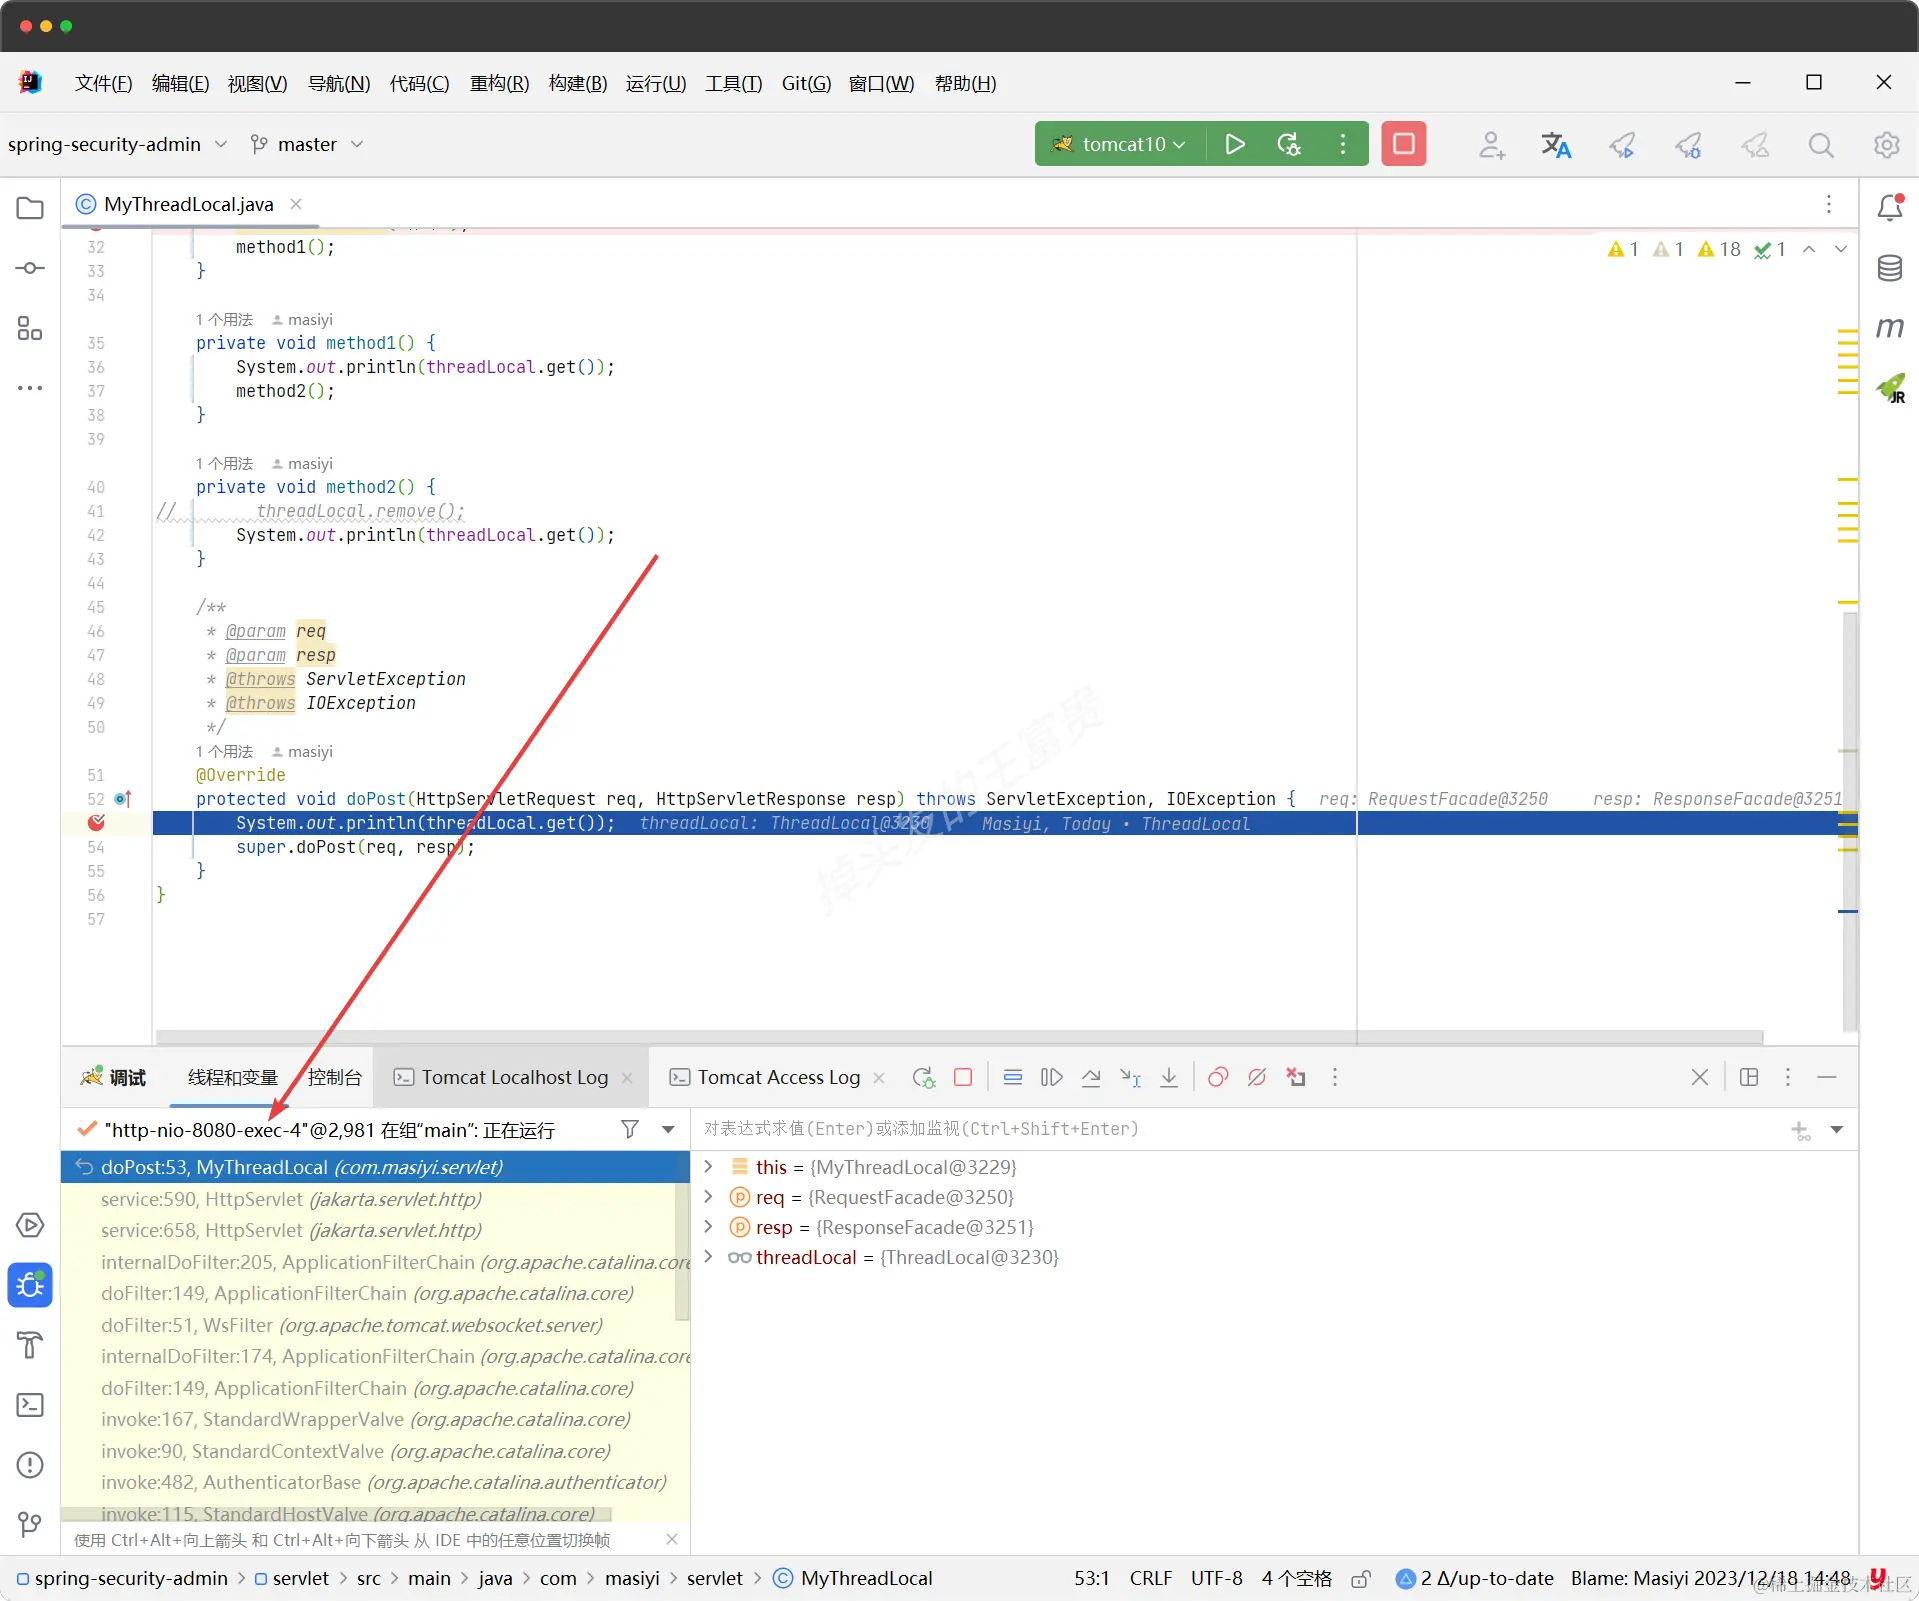Expand the spring-security-admin project dropdown
This screenshot has height=1601, width=1919.
click(x=118, y=144)
